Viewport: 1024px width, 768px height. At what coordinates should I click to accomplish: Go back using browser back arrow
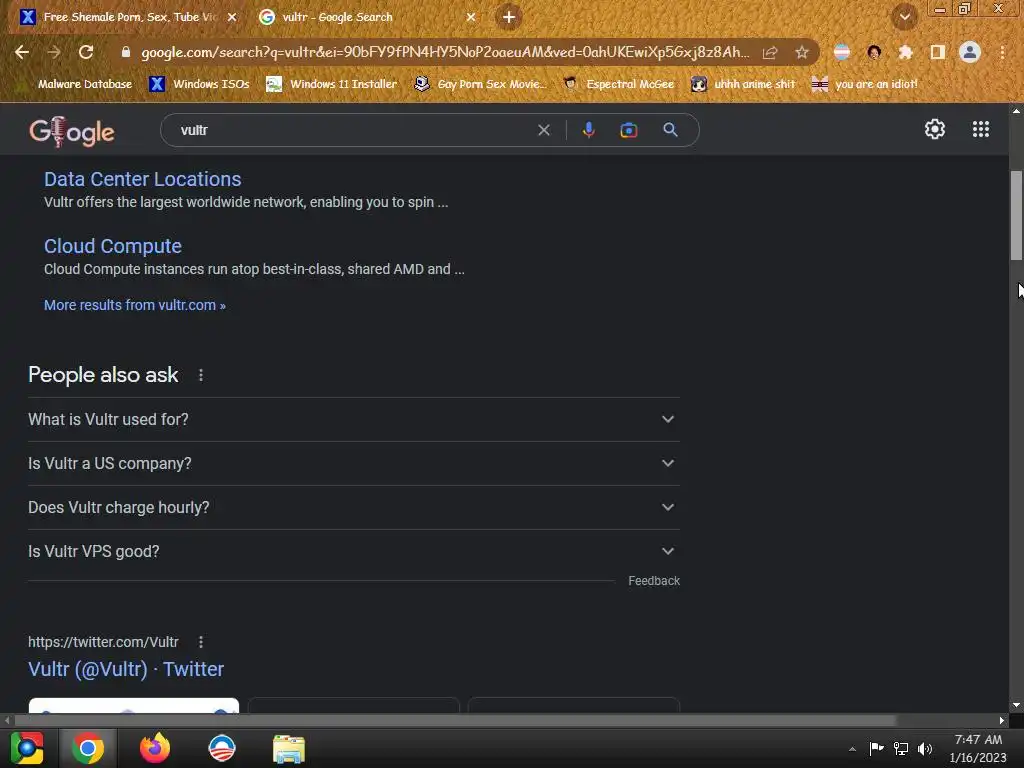point(22,52)
